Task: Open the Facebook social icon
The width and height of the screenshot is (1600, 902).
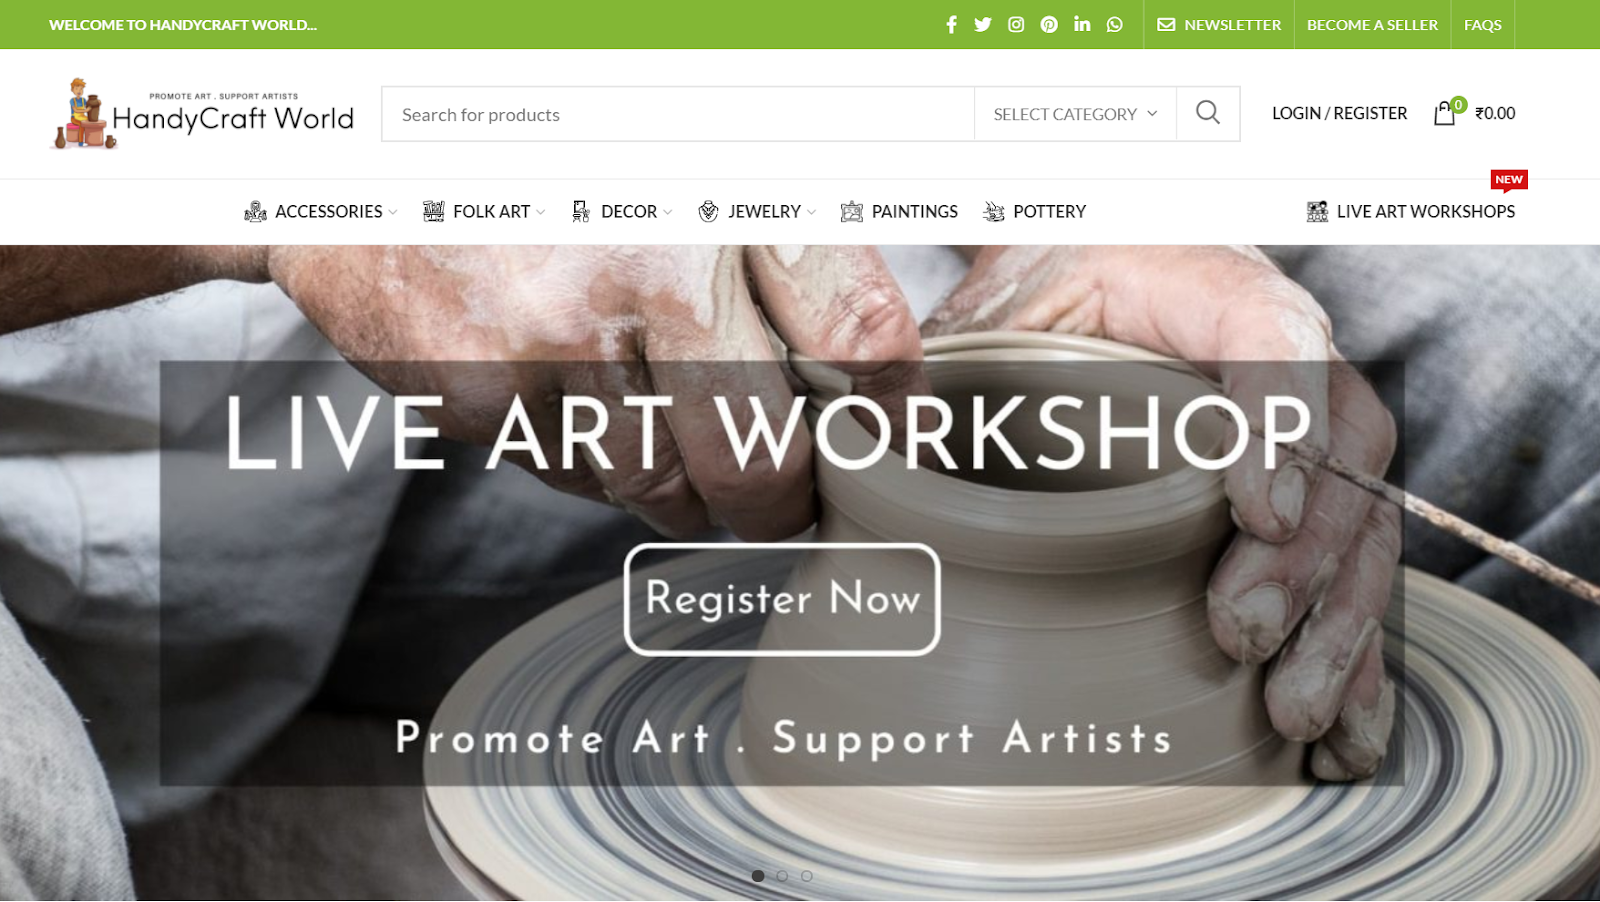Action: click(x=951, y=24)
